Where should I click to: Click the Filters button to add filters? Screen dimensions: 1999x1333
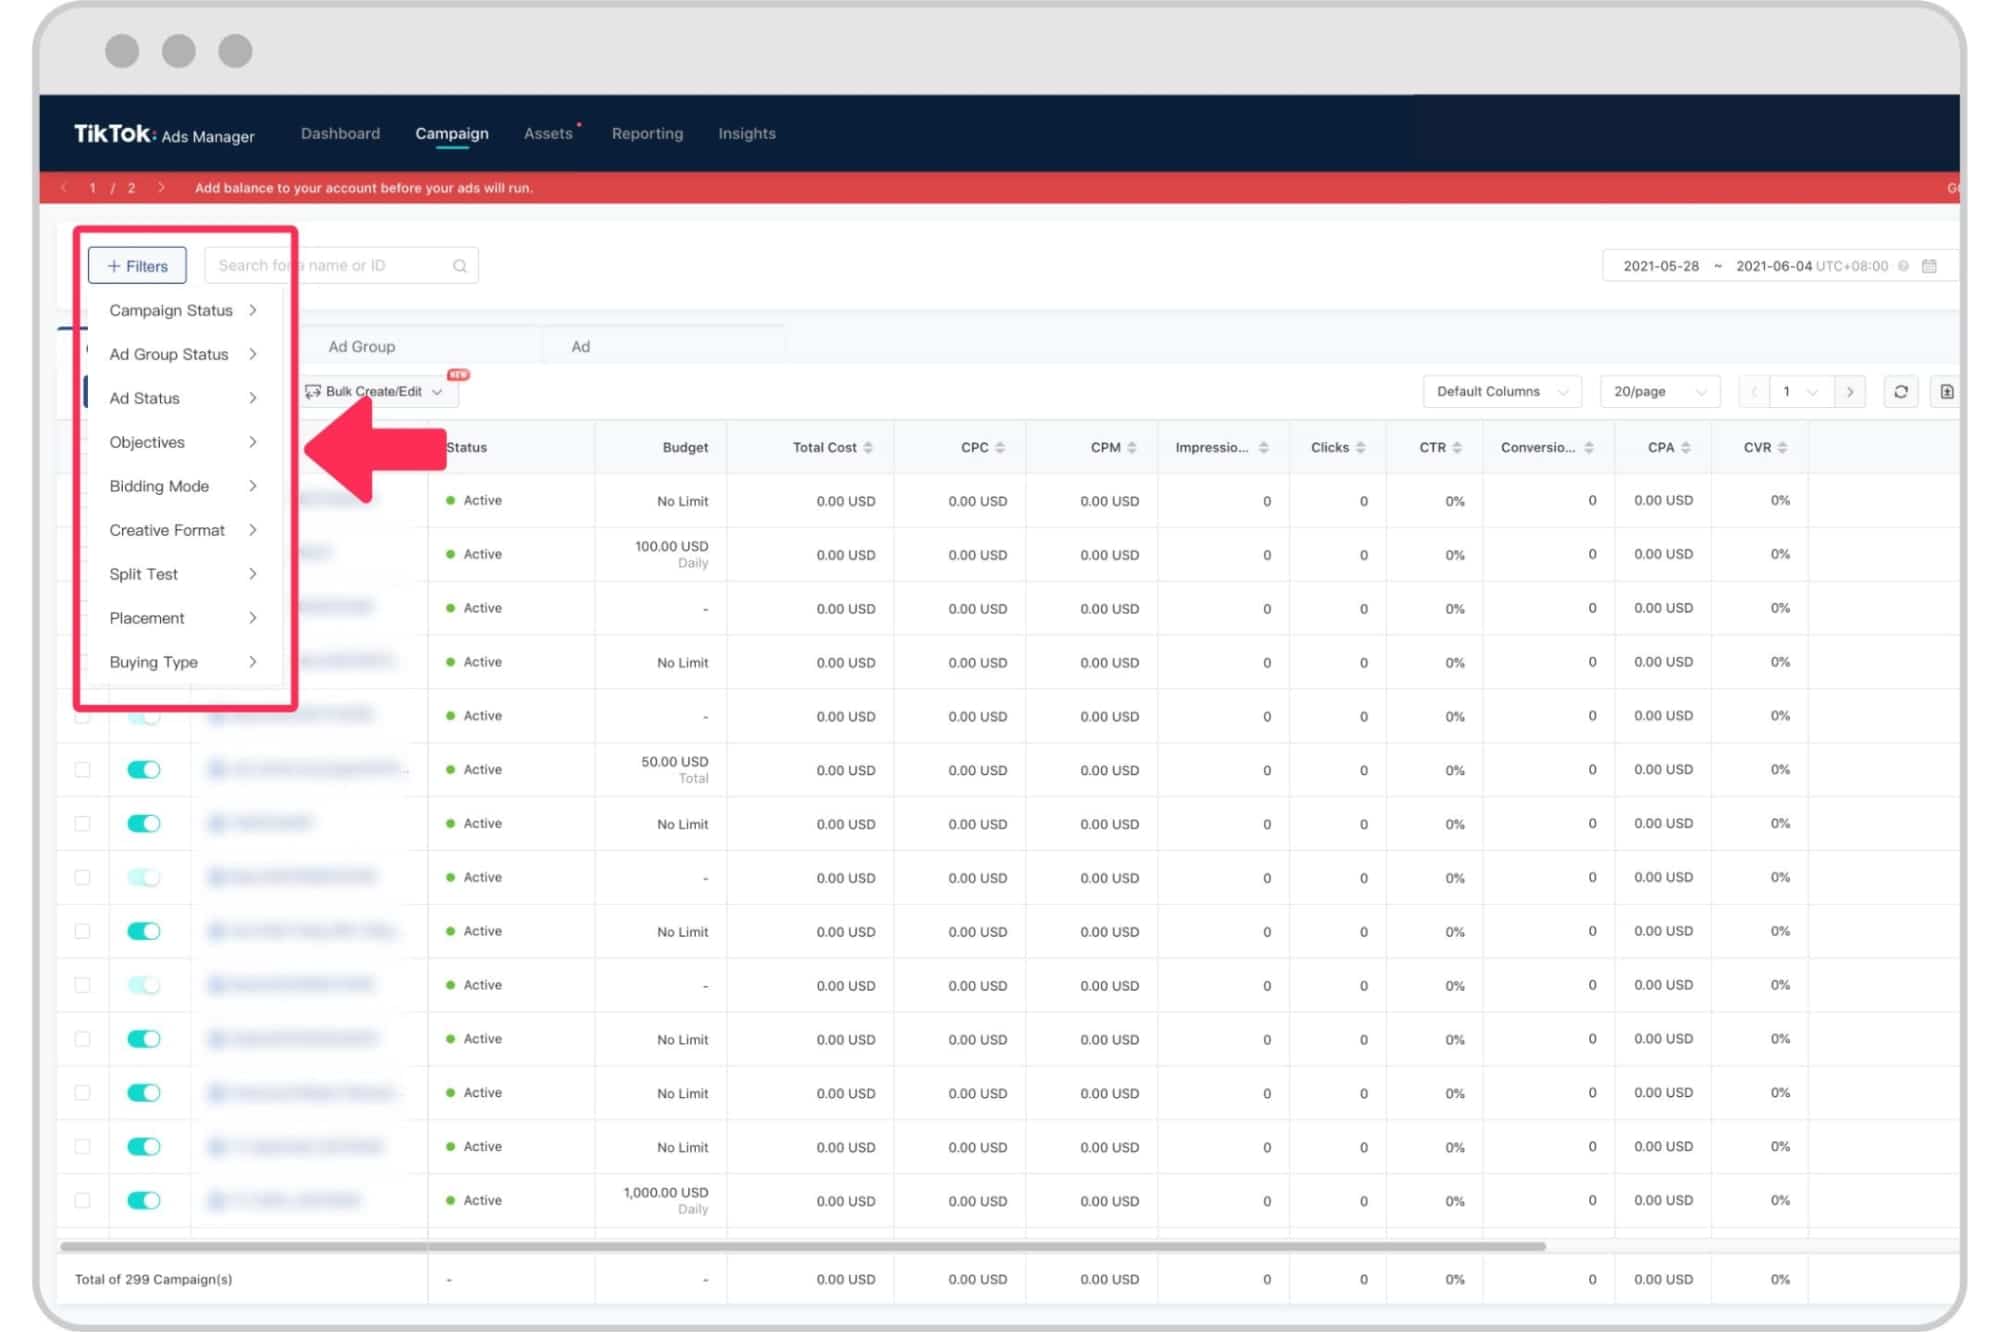[x=135, y=265]
